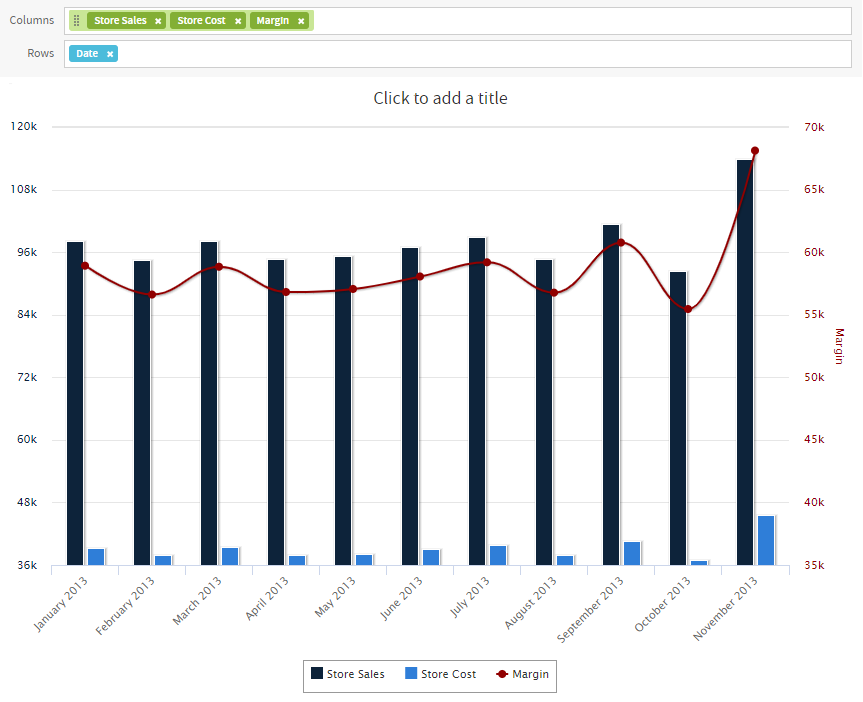Click the Store Sales legend color swatch

(x=317, y=673)
